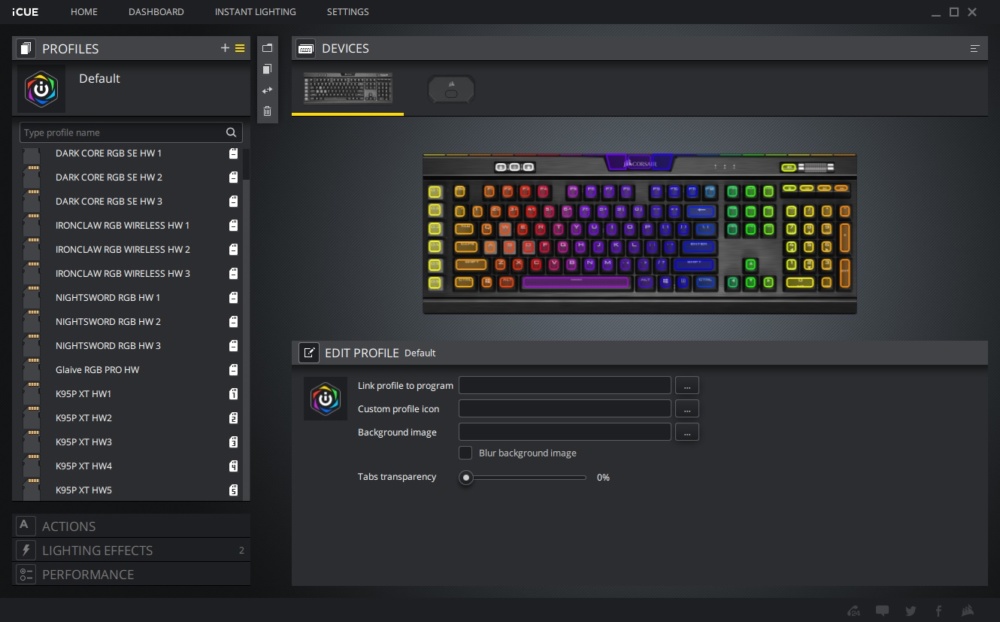Click the Default profile name in the profile list header
Image resolution: width=1000 pixels, height=622 pixels.
[99, 78]
